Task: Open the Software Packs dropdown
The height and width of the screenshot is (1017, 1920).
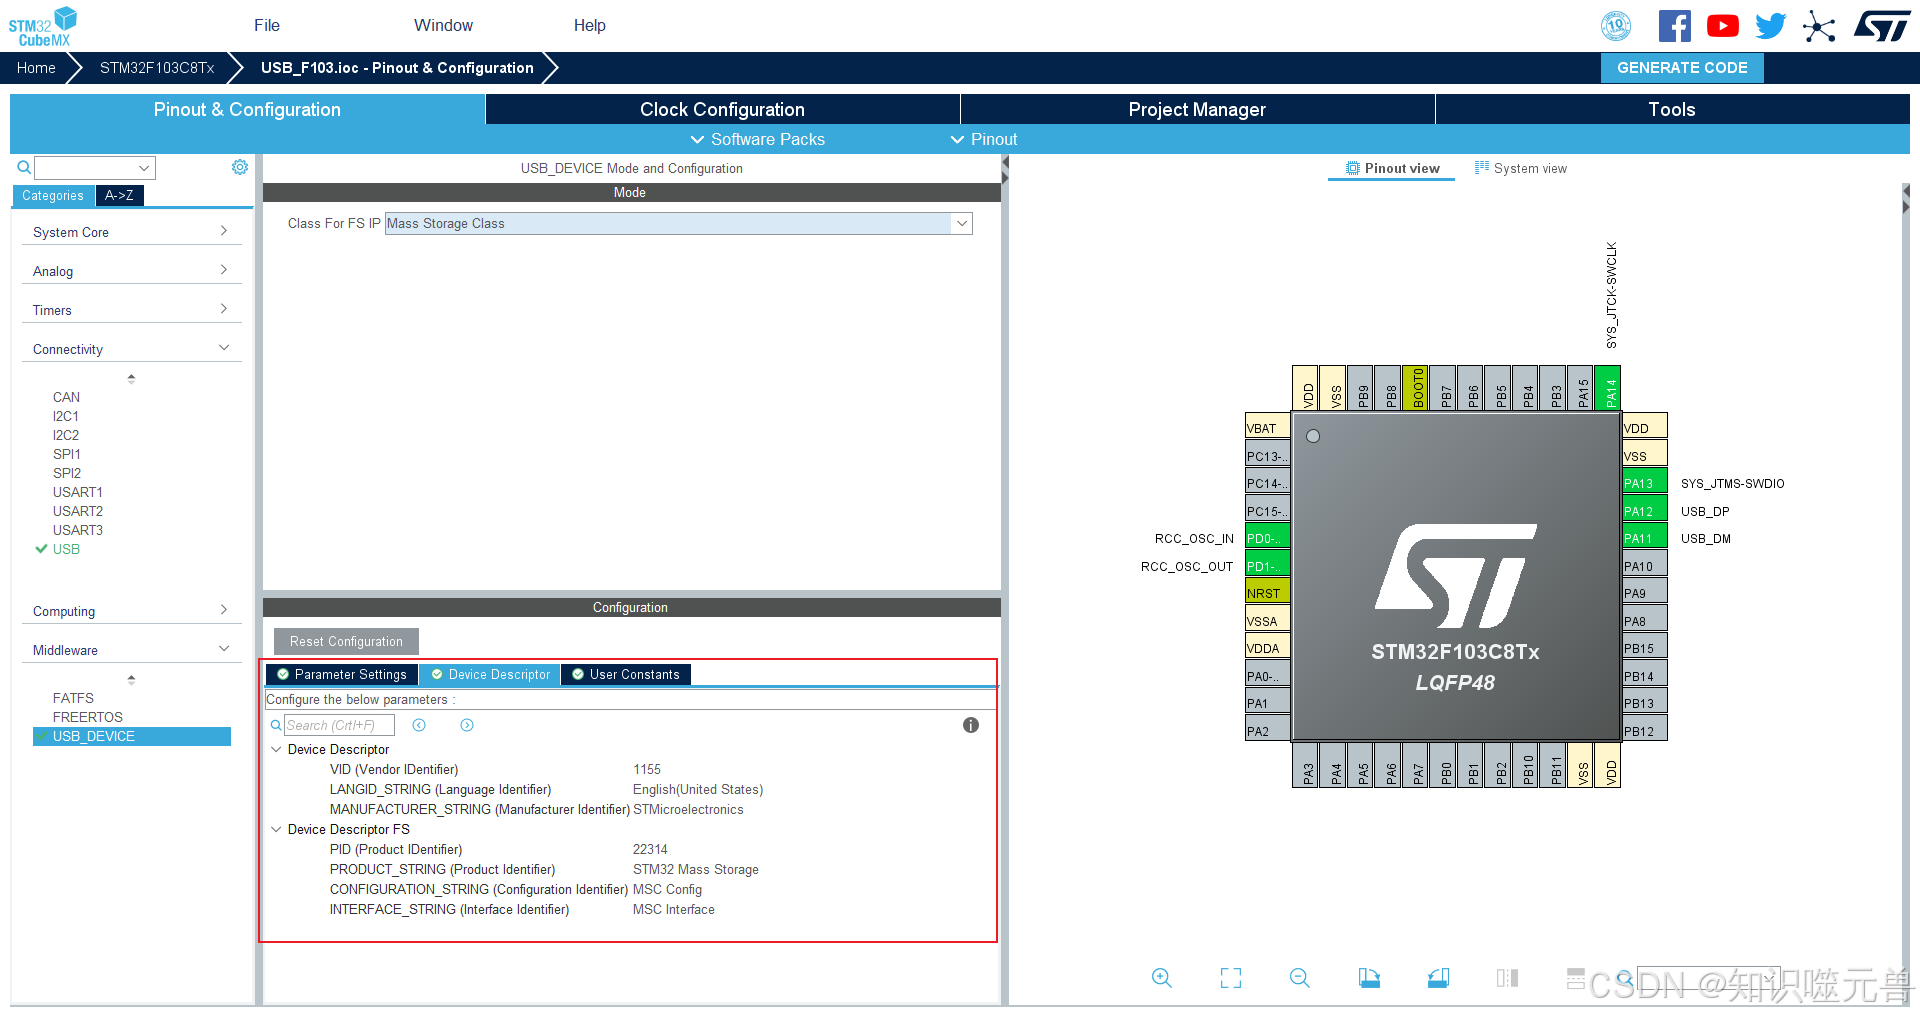Action: point(758,139)
